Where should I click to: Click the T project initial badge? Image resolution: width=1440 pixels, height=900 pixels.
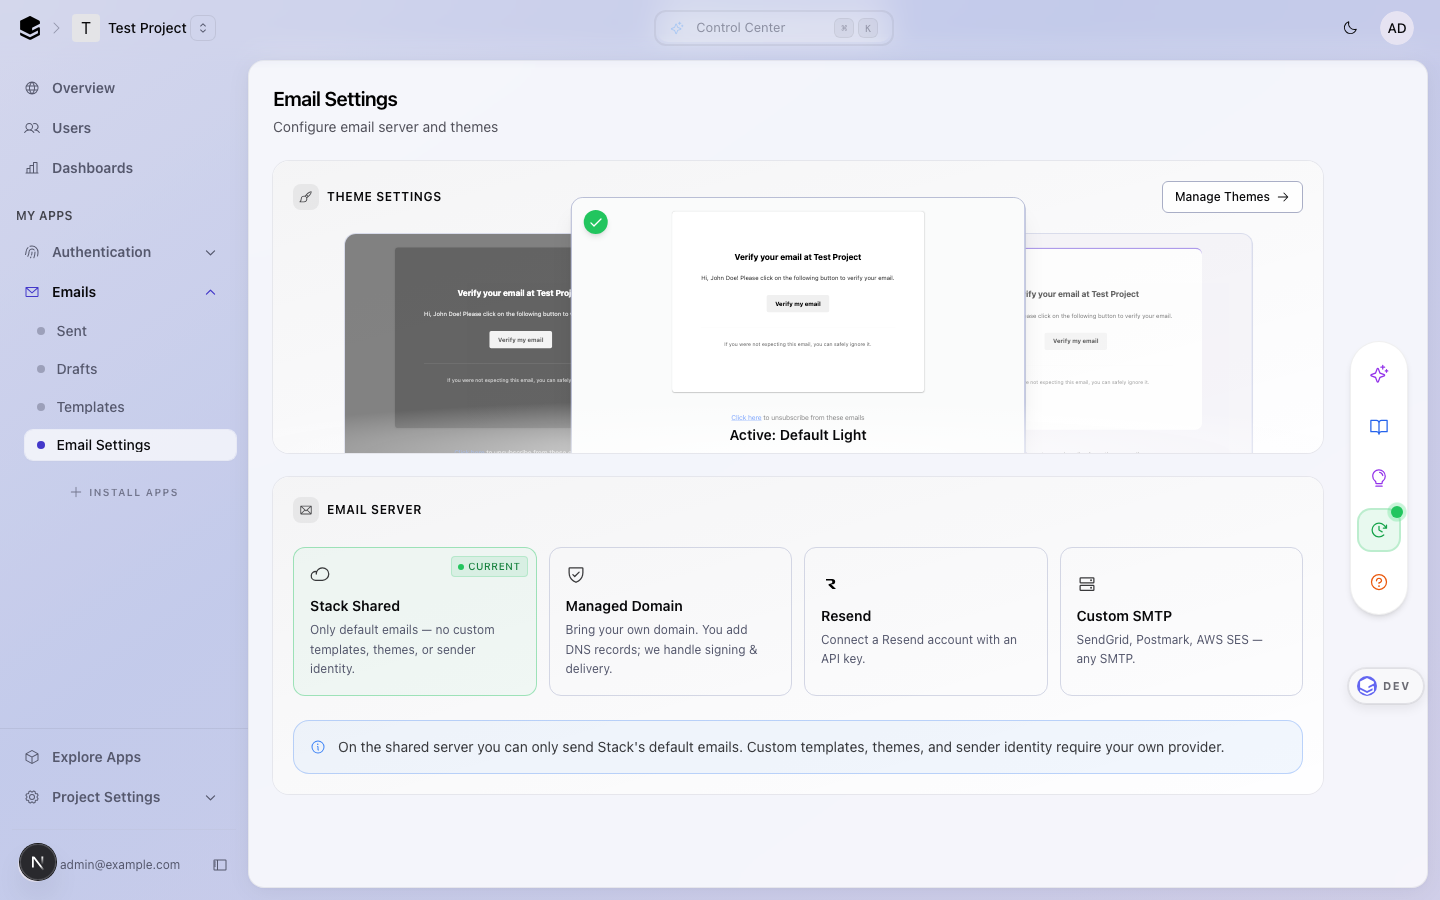(86, 28)
